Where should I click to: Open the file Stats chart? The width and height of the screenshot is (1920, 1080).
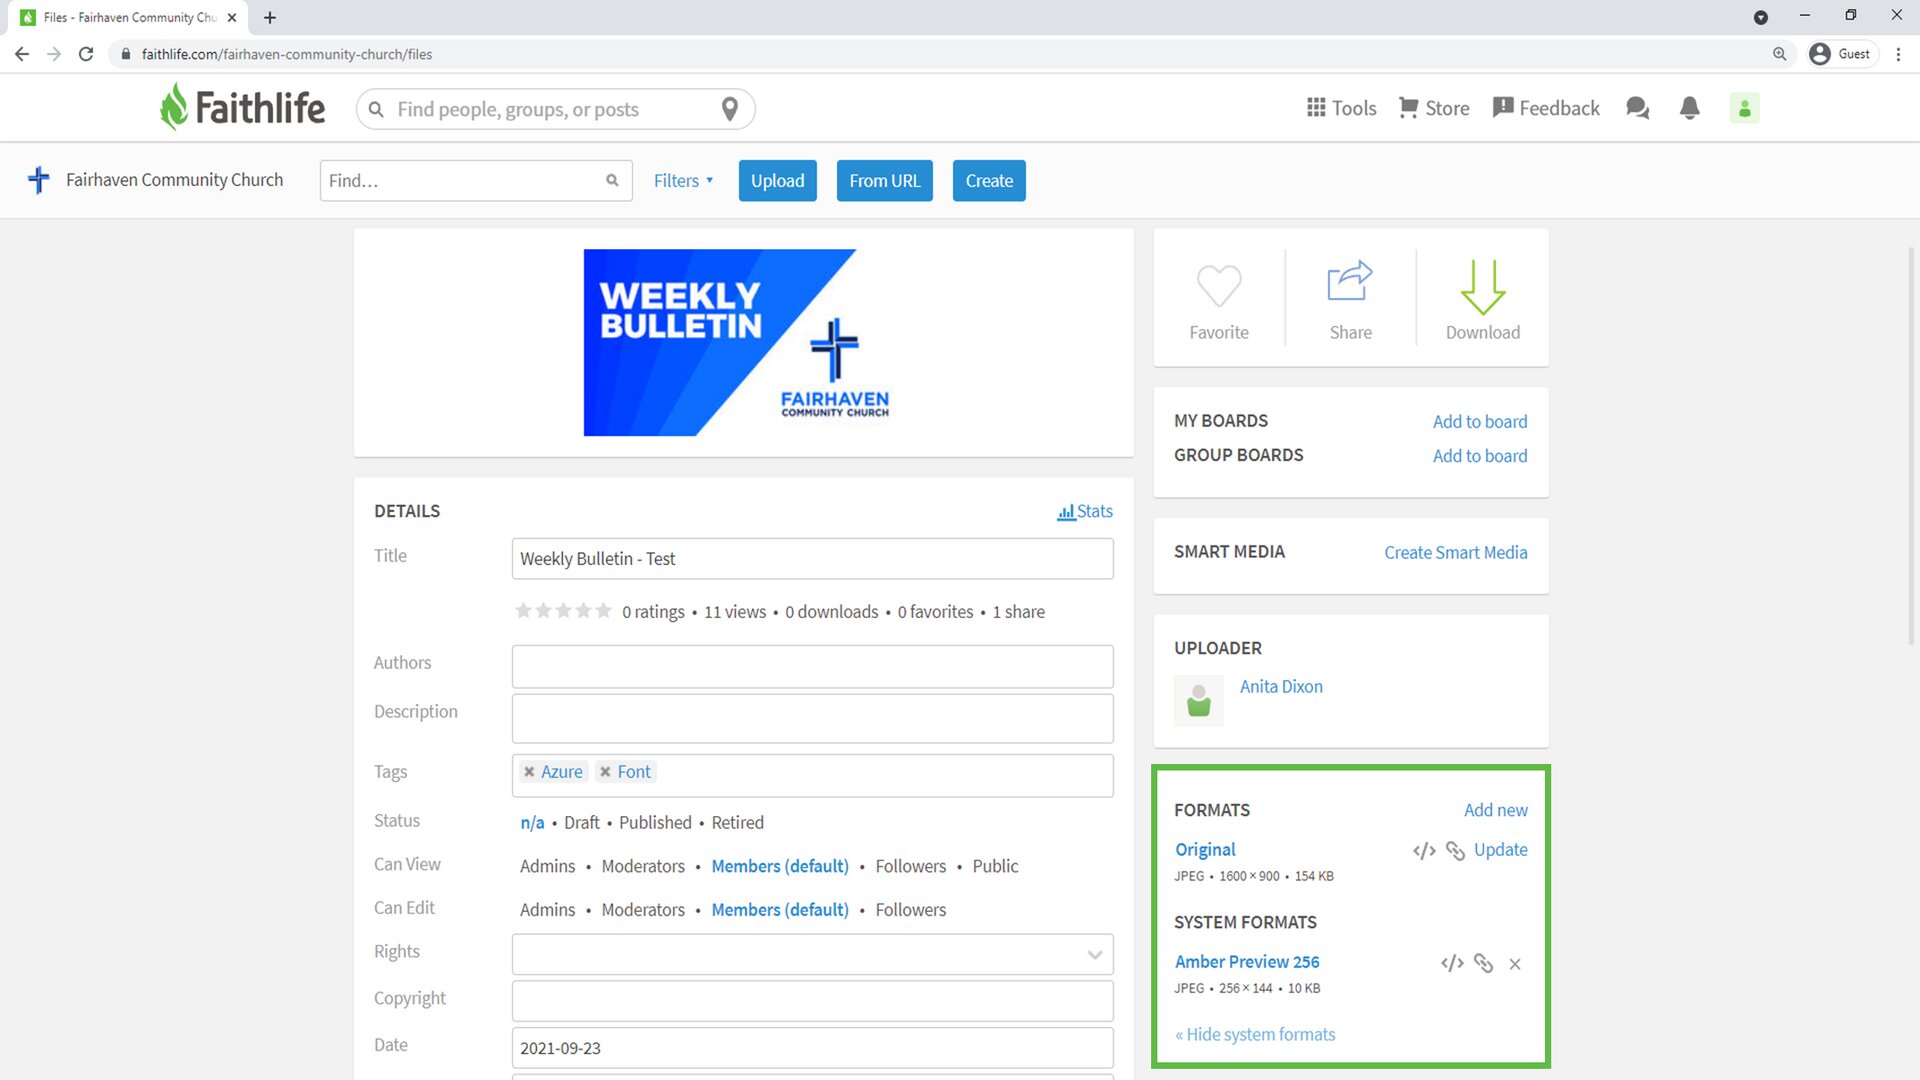(x=1085, y=511)
